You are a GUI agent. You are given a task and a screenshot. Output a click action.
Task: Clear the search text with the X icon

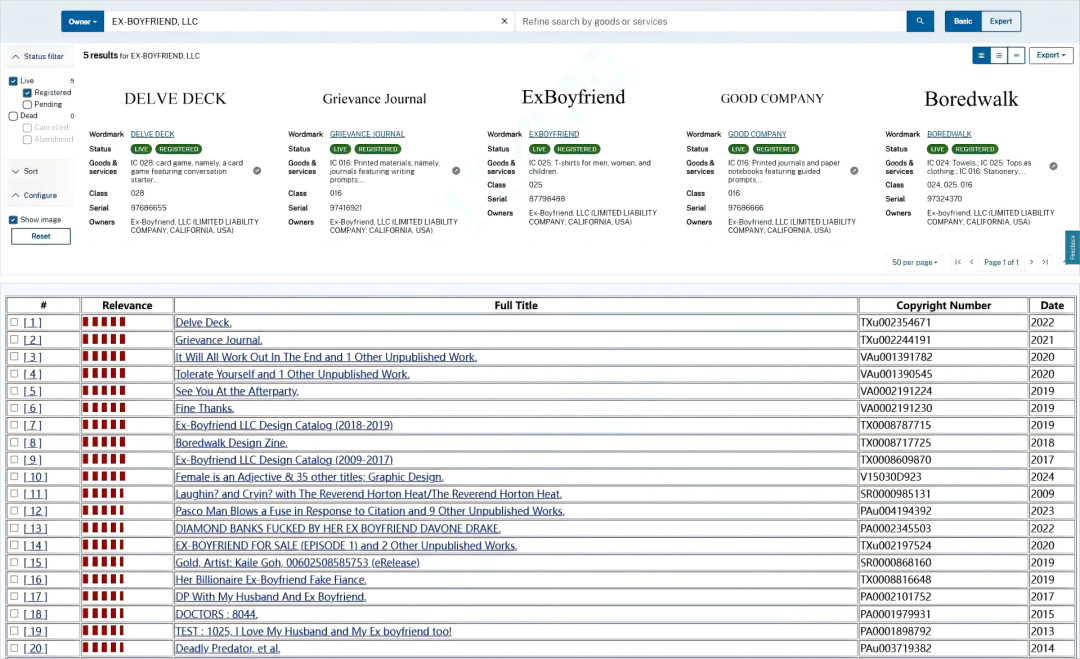(x=504, y=21)
